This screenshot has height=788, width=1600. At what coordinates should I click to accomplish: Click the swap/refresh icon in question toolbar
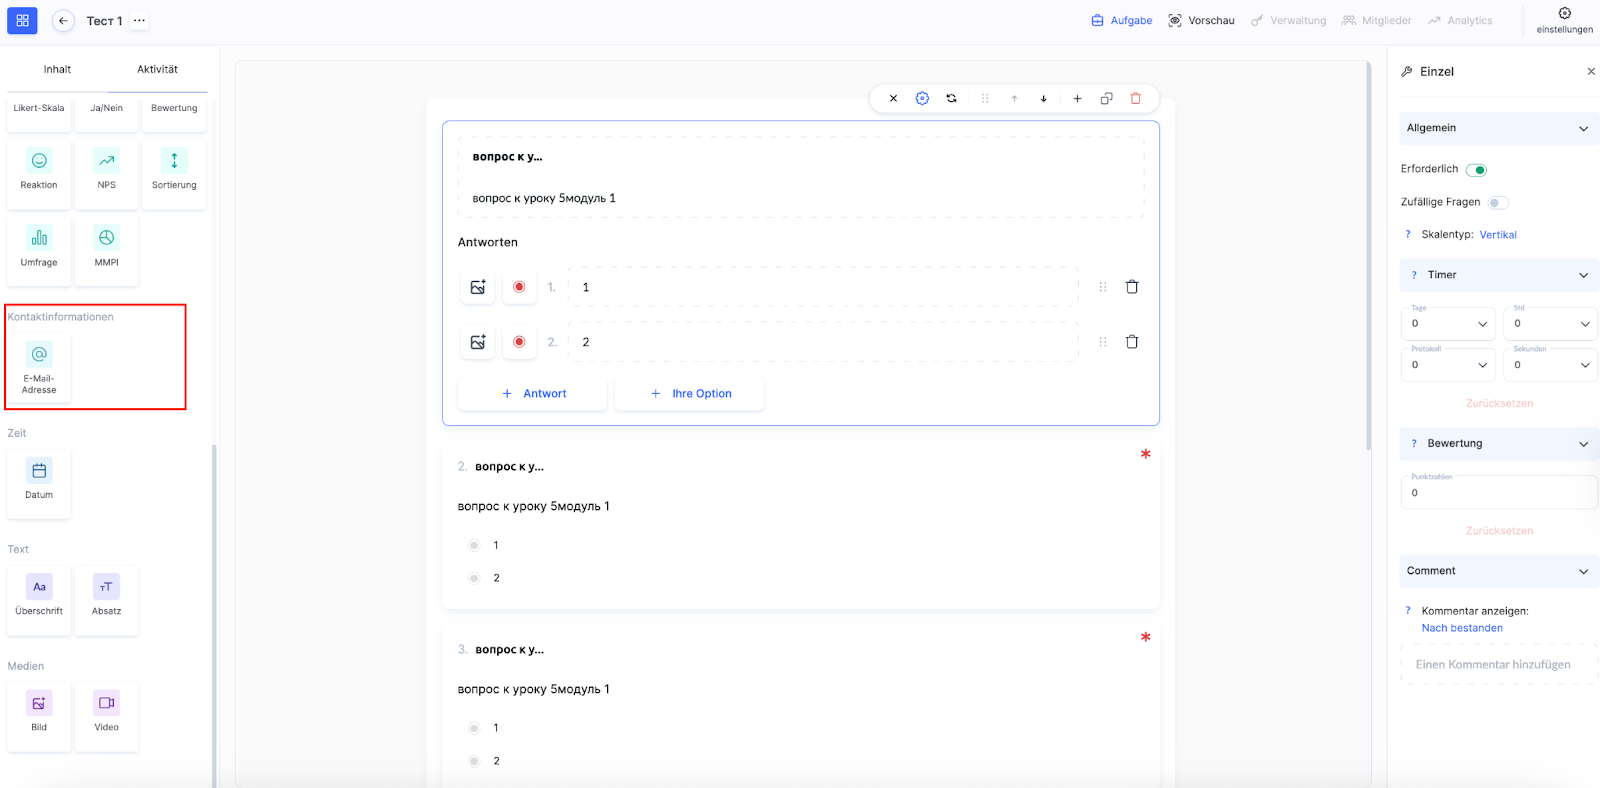tap(951, 98)
